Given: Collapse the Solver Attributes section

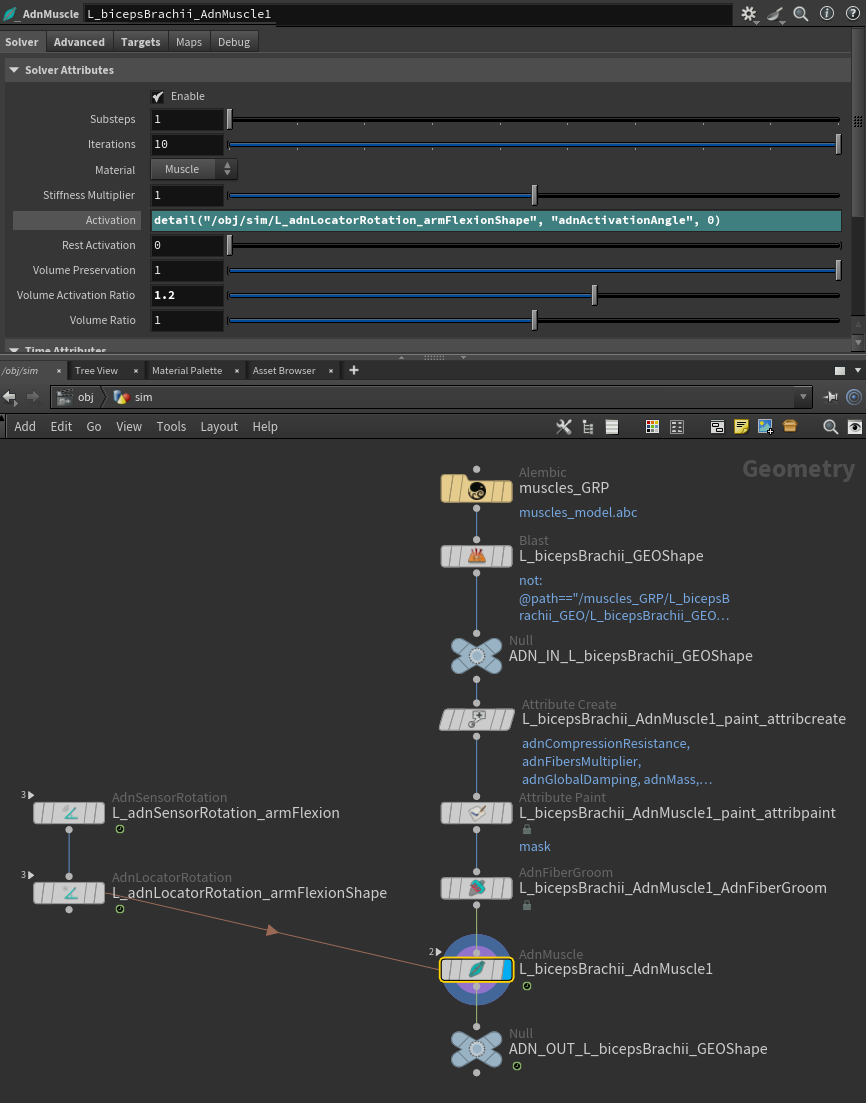Looking at the screenshot, I should coord(14,70).
